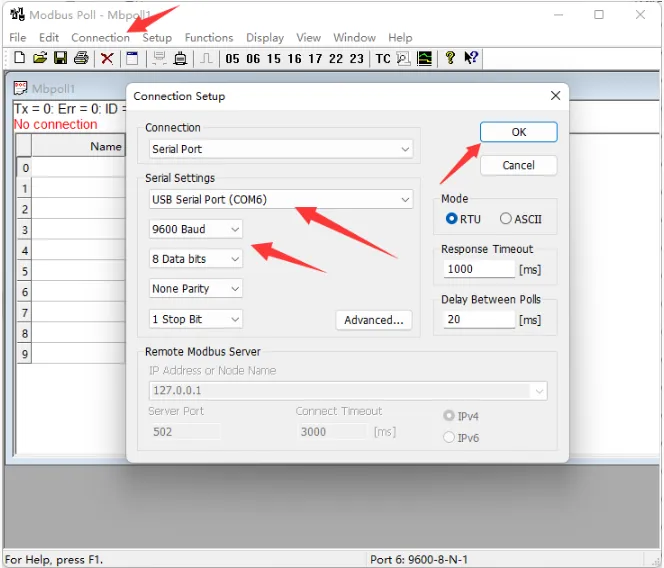Select RTU mode radio button
The height and width of the screenshot is (568, 664).
(x=451, y=219)
